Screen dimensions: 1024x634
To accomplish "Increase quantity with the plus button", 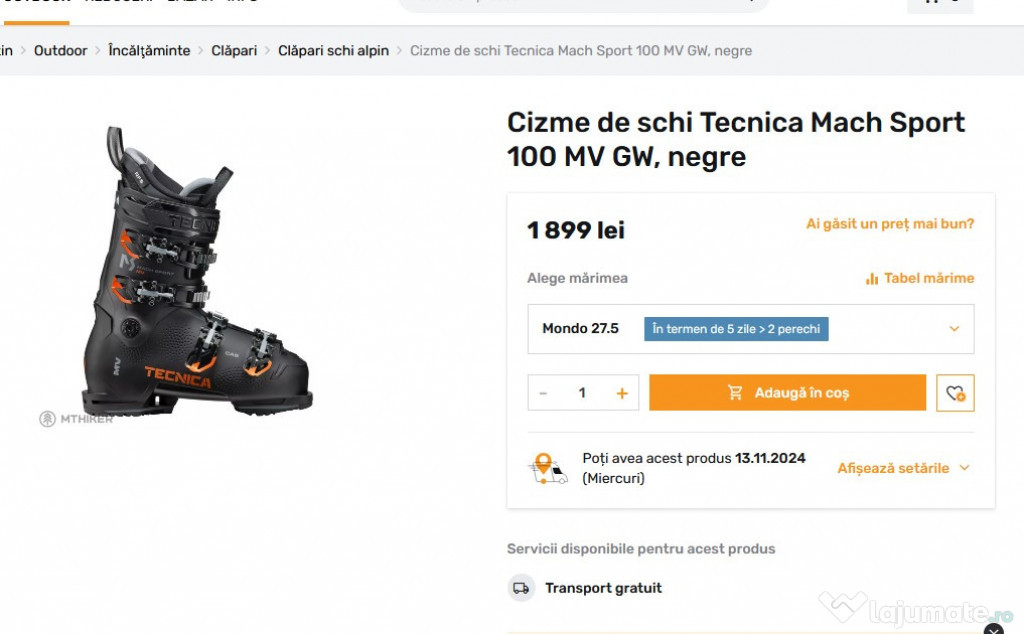I will point(622,393).
